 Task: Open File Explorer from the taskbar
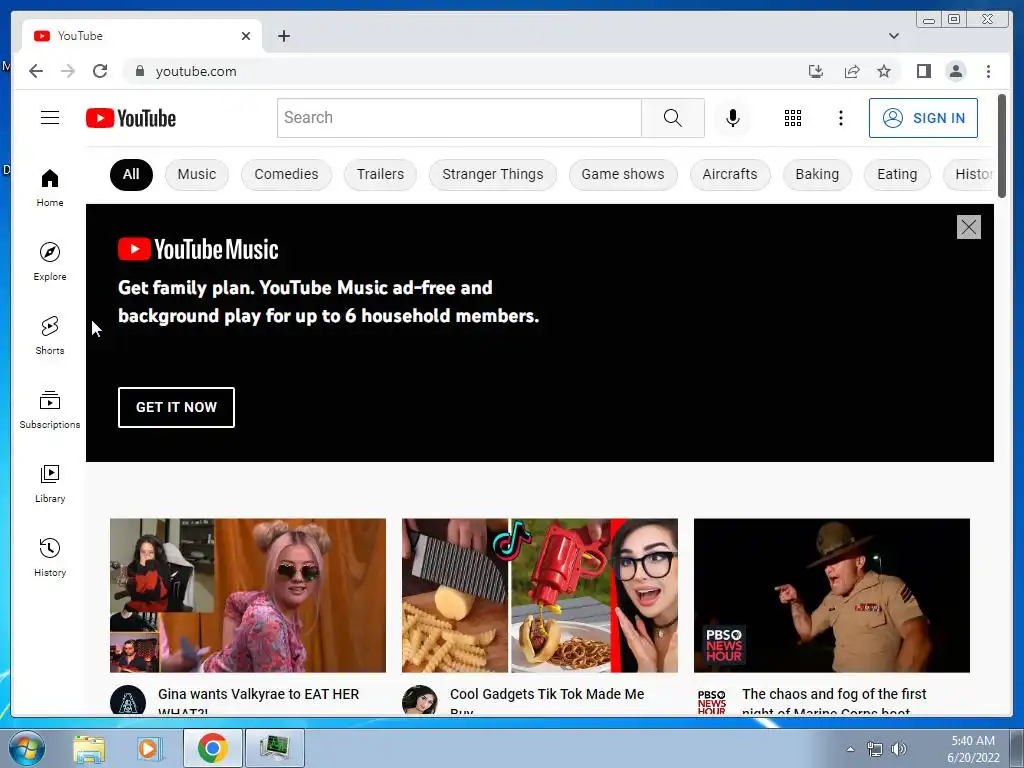(89, 748)
